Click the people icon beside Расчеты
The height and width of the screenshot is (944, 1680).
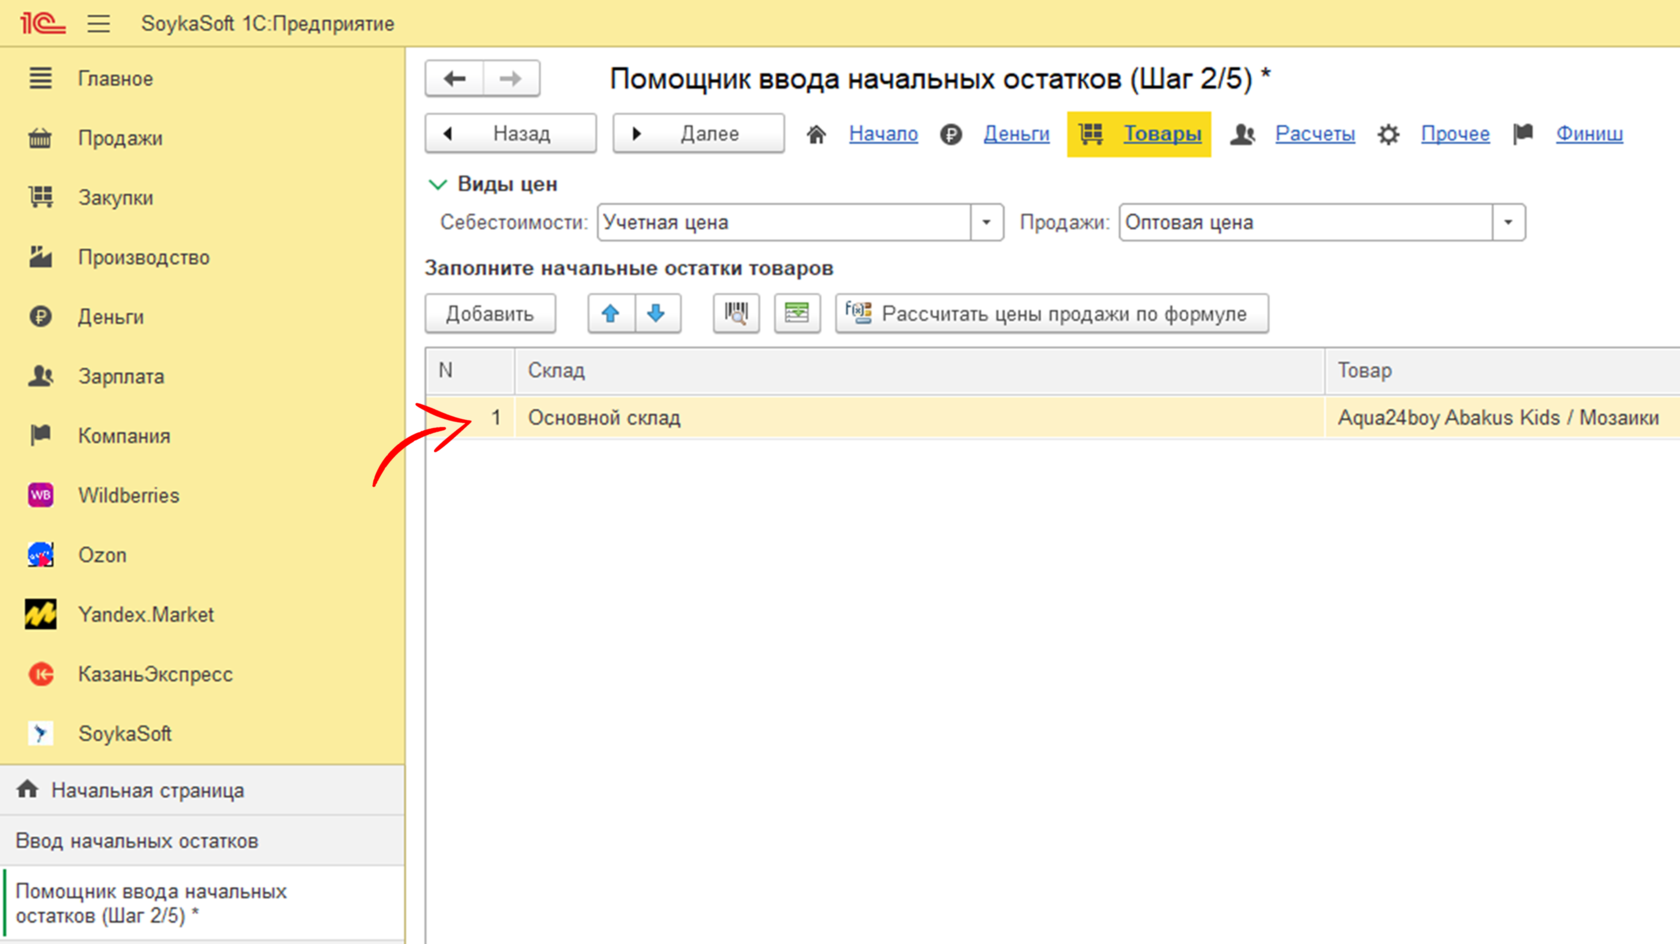[x=1242, y=134]
